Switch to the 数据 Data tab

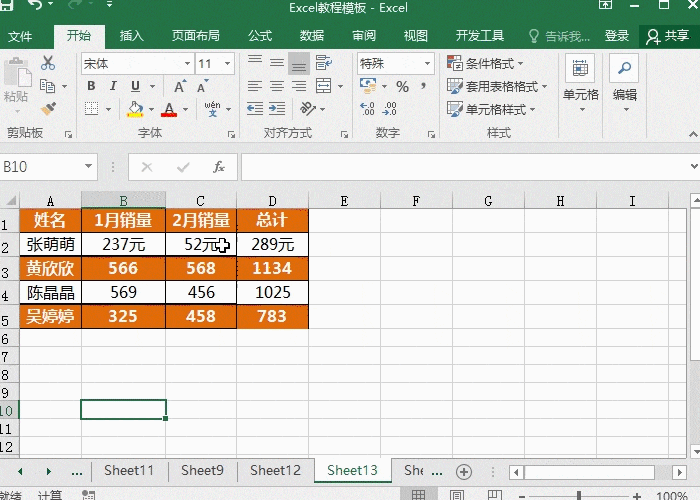point(312,36)
